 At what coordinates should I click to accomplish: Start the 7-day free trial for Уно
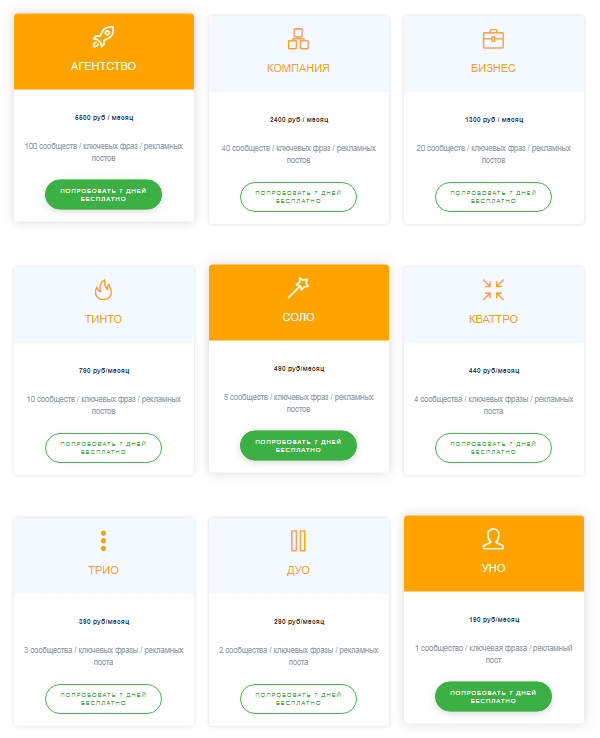[x=493, y=696]
